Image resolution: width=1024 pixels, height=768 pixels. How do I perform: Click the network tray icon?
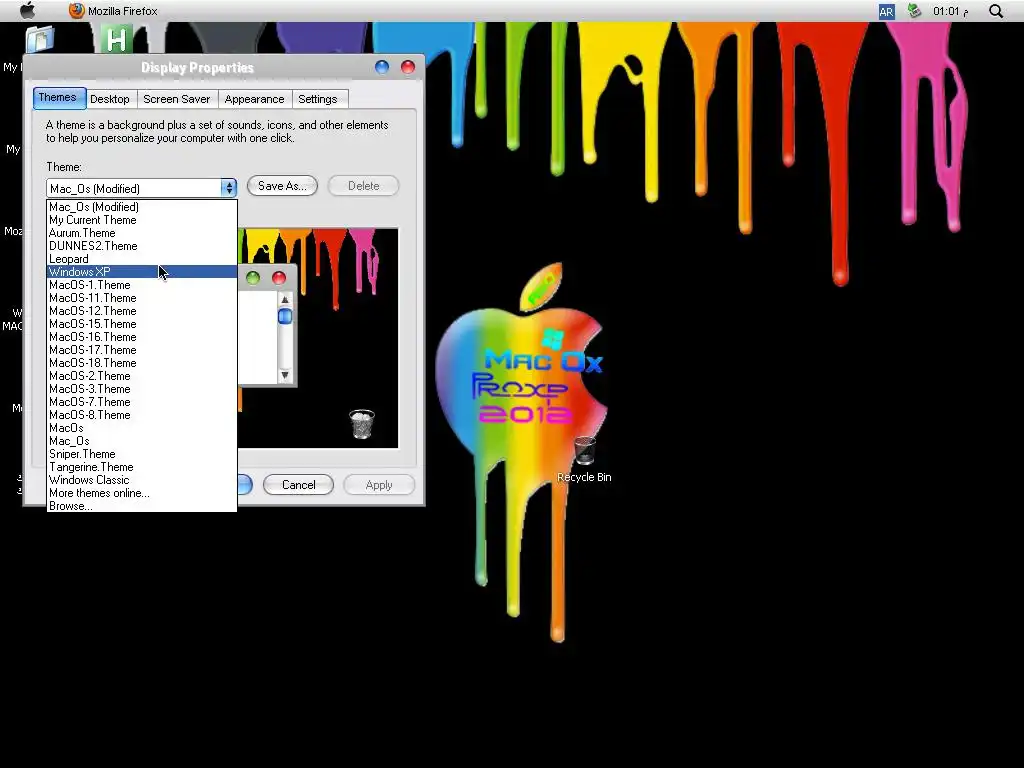click(x=914, y=10)
